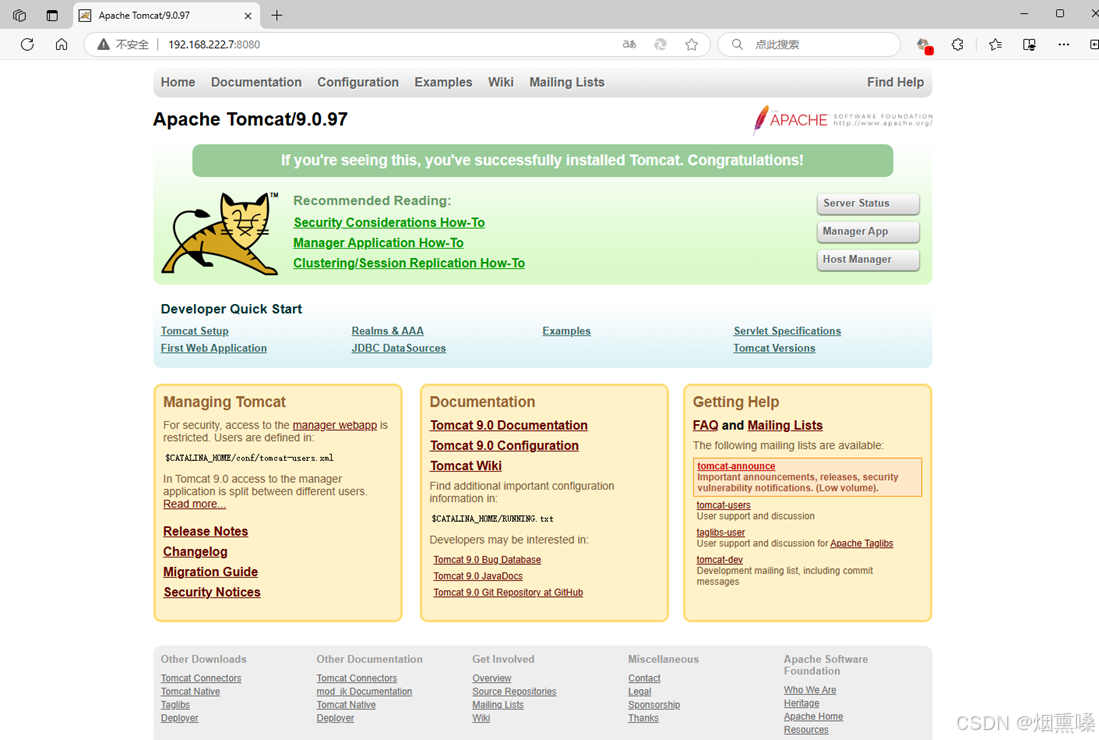Click the Manager App button
Image resolution: width=1099 pixels, height=740 pixels.
coord(868,231)
